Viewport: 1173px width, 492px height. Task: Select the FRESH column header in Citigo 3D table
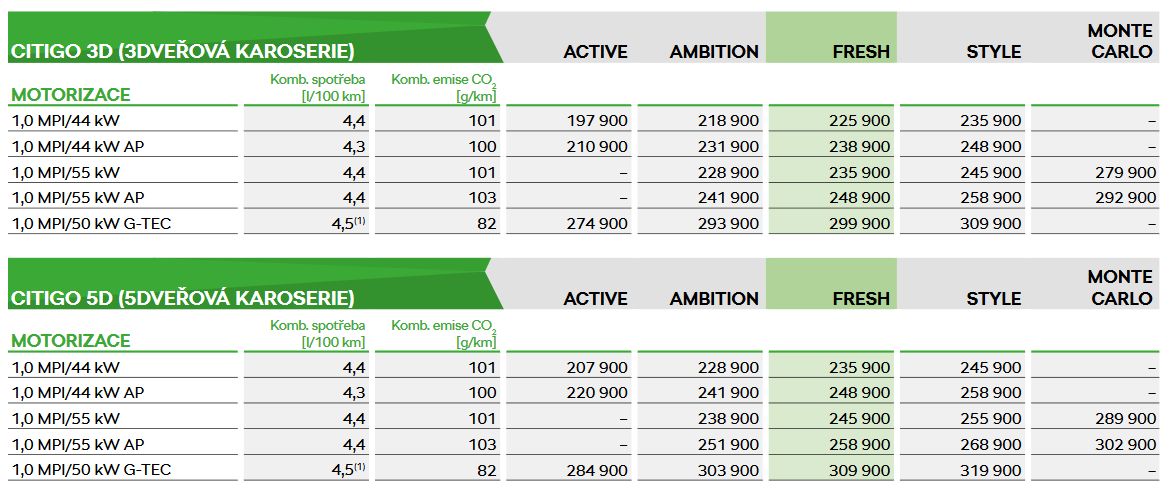point(860,52)
